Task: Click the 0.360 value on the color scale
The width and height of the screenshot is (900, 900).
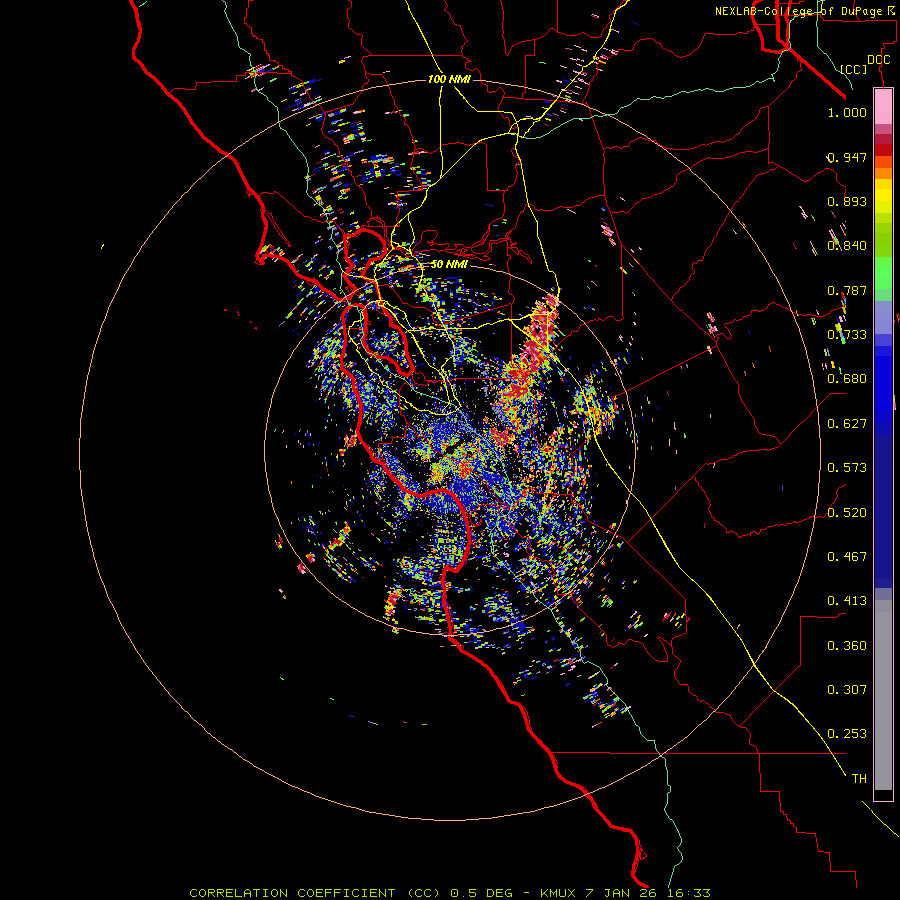Action: [847, 646]
